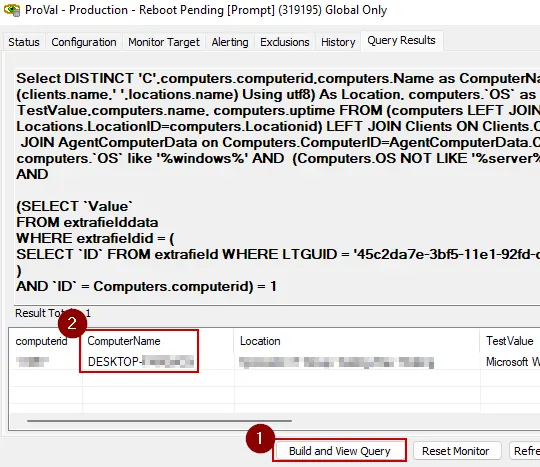
Task: Select the Query Results tab
Action: (x=401, y=41)
